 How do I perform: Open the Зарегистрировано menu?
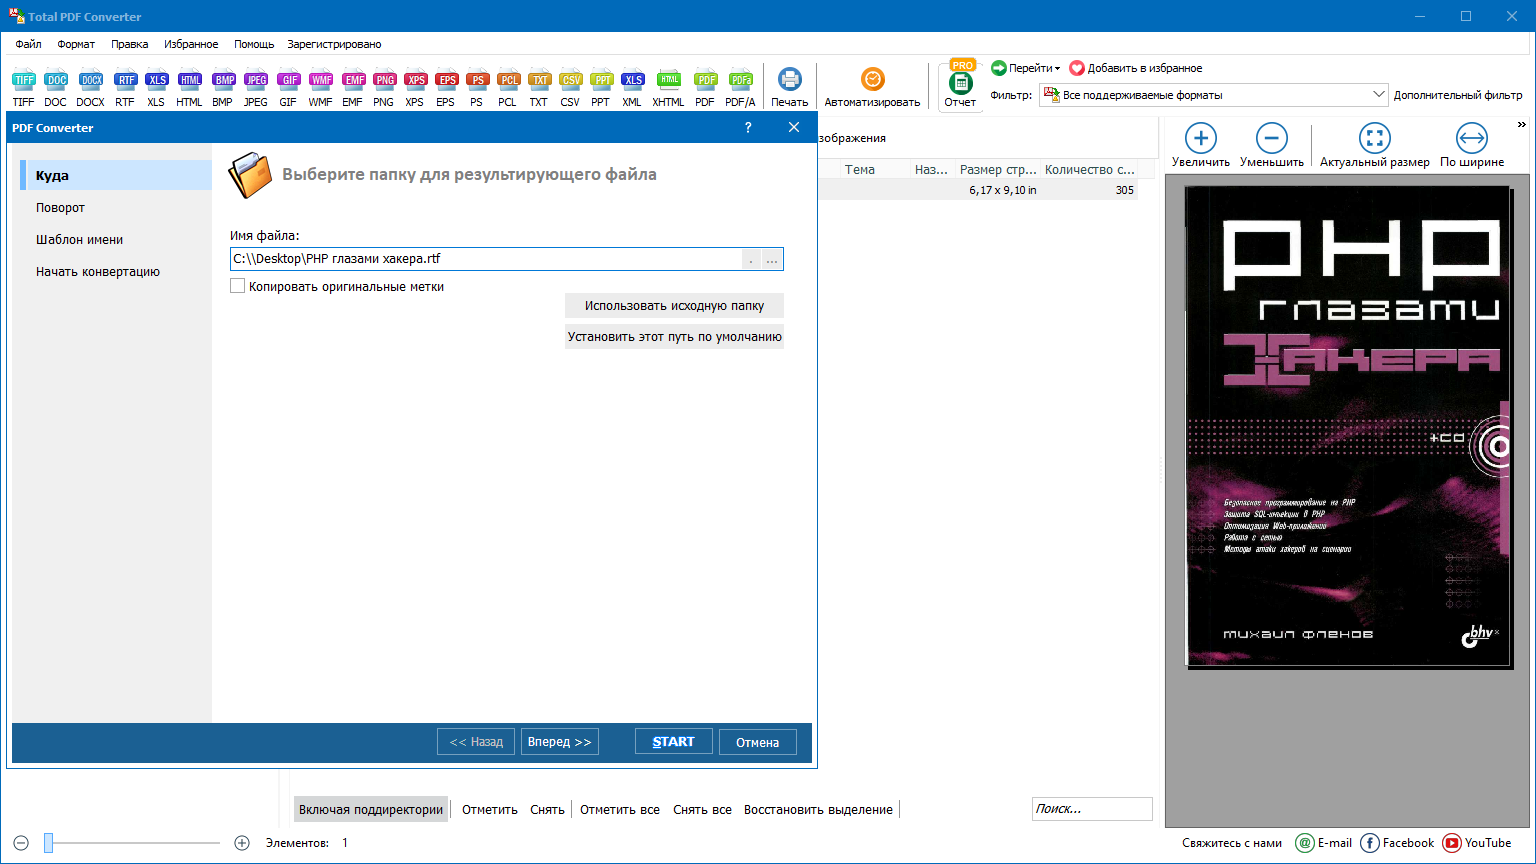(334, 44)
